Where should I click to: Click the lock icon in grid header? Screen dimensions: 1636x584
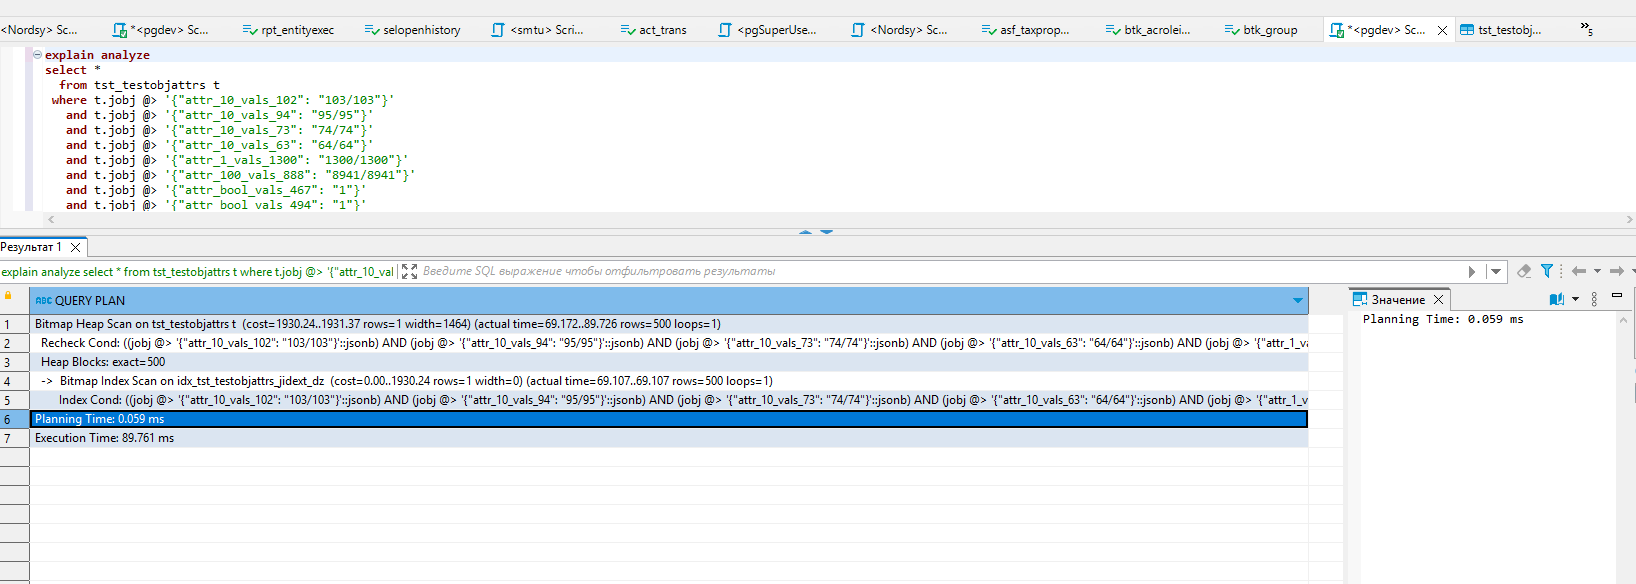pos(8,296)
